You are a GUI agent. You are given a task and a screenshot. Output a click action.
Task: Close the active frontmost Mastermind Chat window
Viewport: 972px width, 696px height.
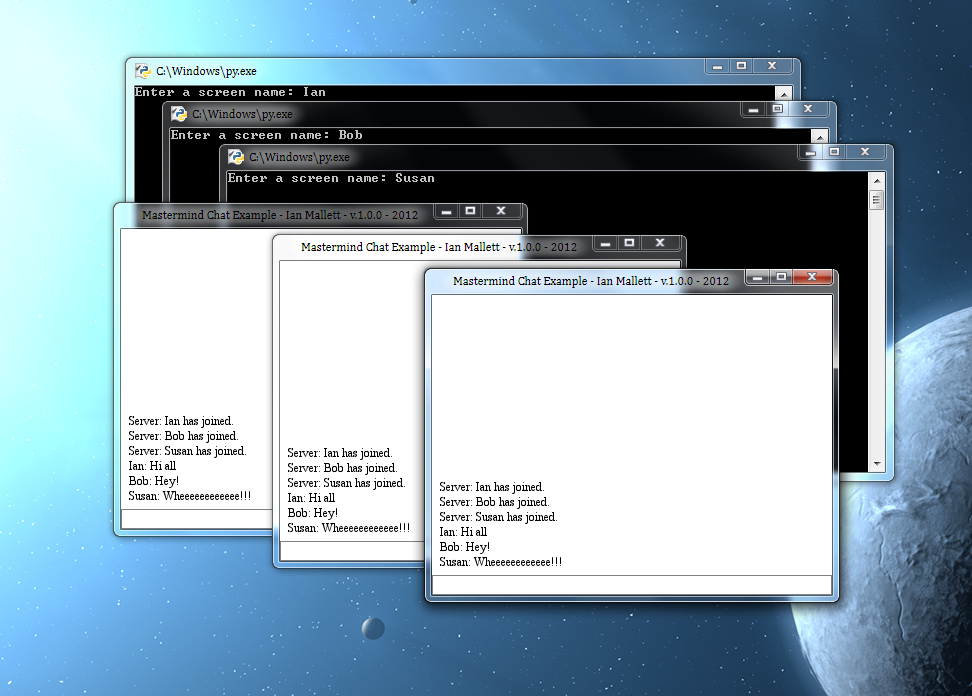coord(812,277)
